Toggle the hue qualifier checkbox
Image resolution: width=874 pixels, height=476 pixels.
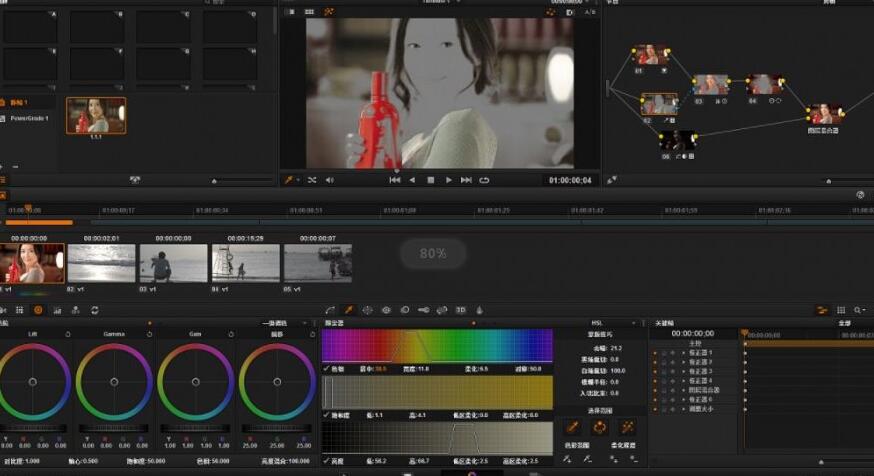[326, 369]
